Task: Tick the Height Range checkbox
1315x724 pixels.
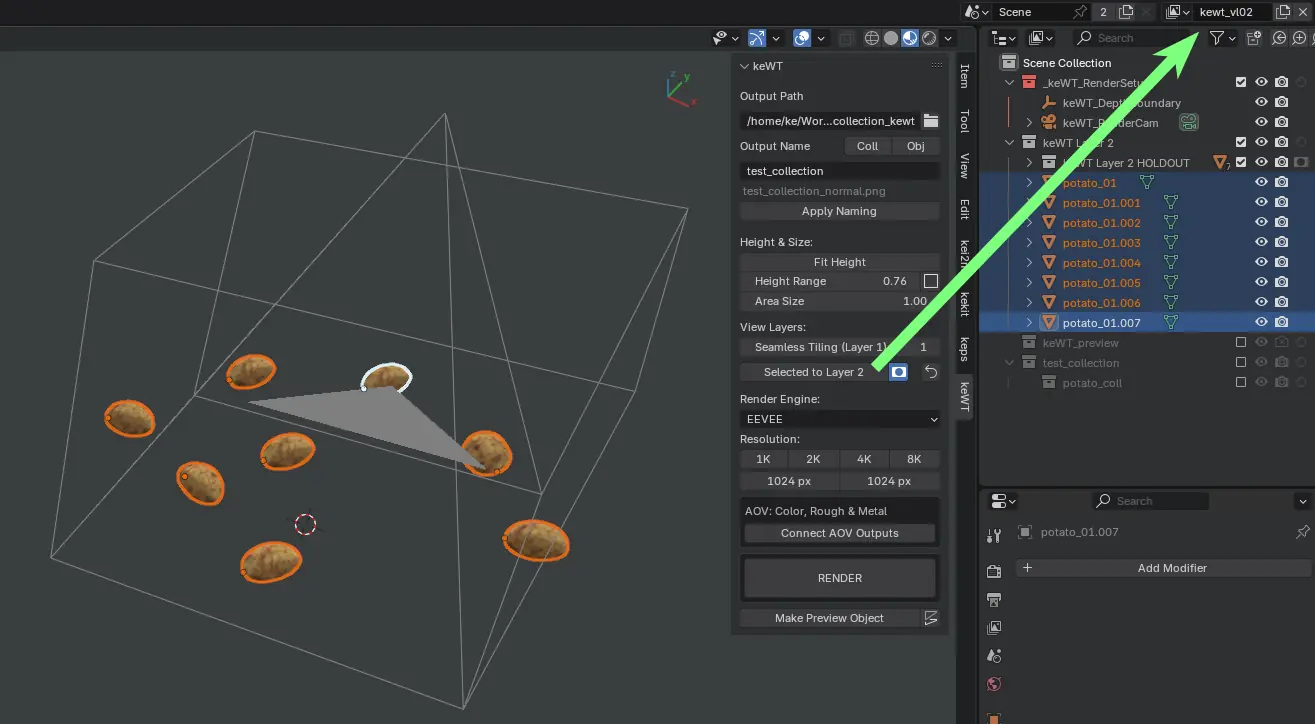Action: (930, 281)
